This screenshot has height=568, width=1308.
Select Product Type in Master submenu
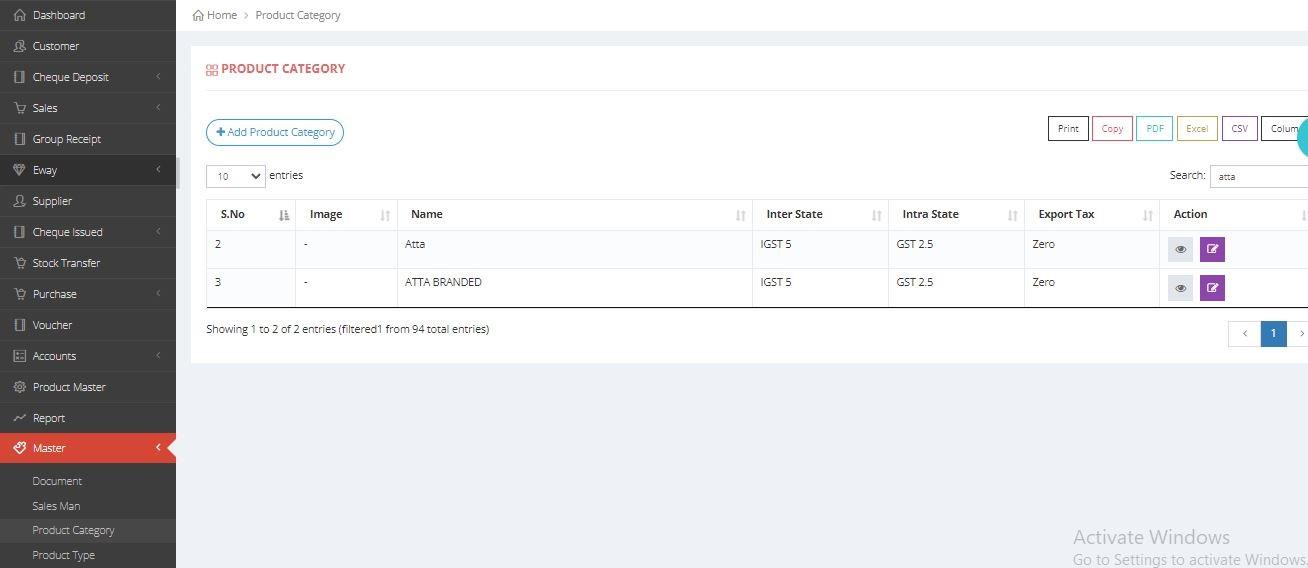[x=63, y=555]
